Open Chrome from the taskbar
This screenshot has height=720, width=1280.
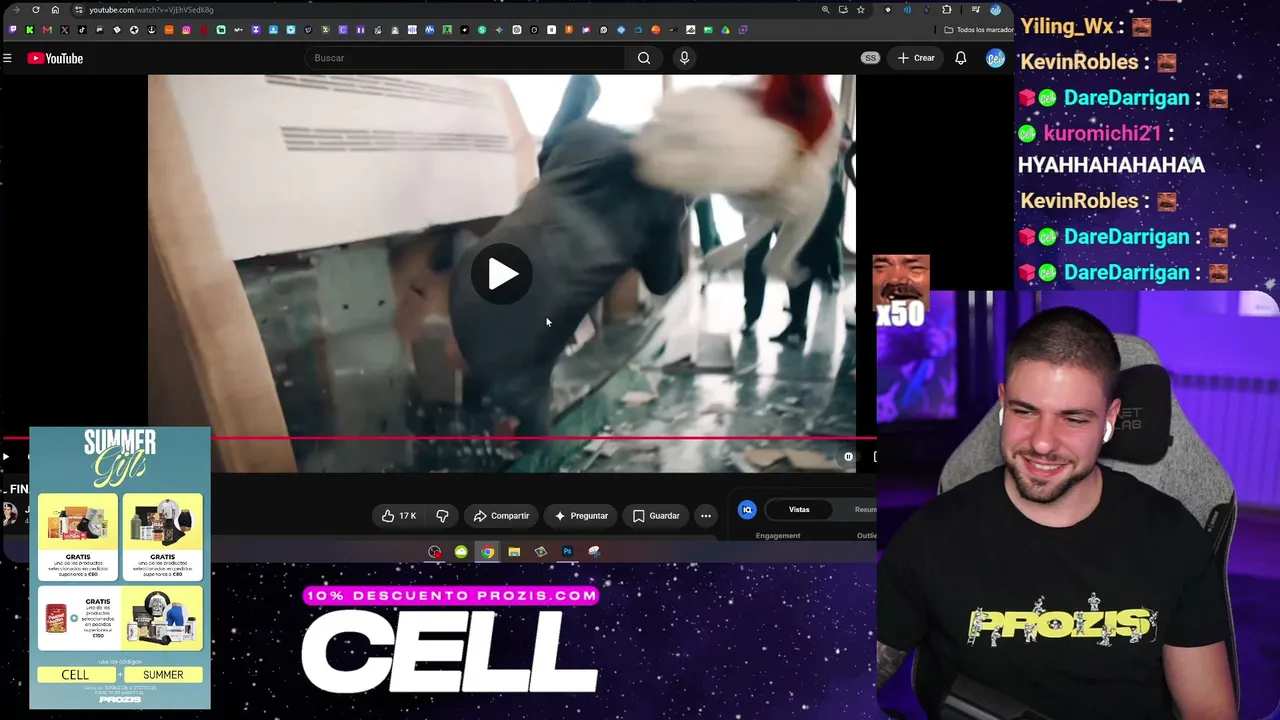(487, 552)
